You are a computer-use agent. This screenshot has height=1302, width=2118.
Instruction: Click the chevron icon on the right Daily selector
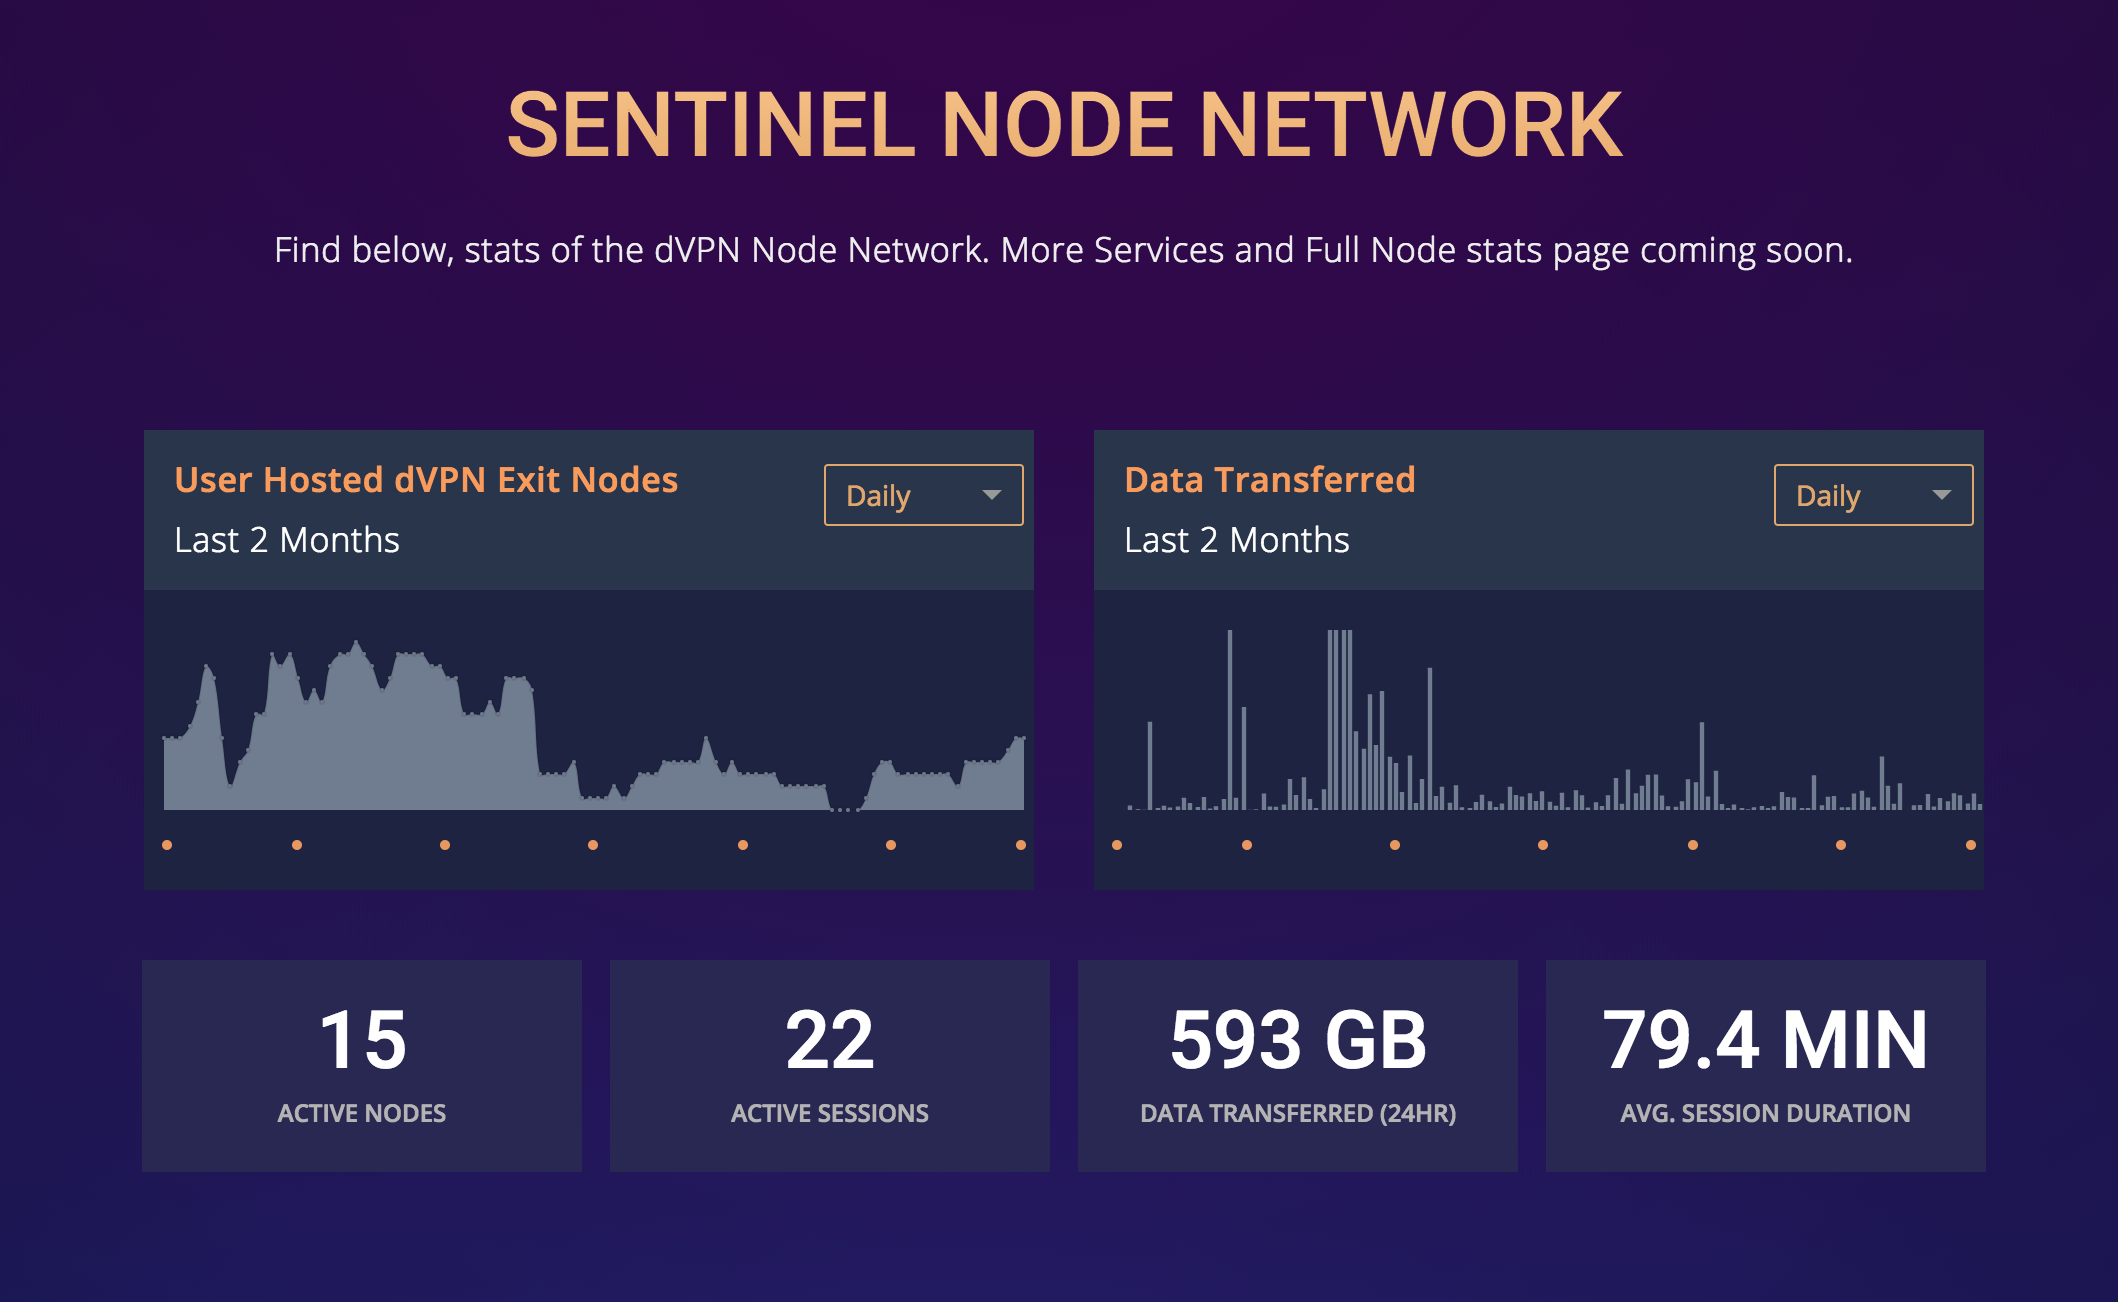[x=1943, y=494]
